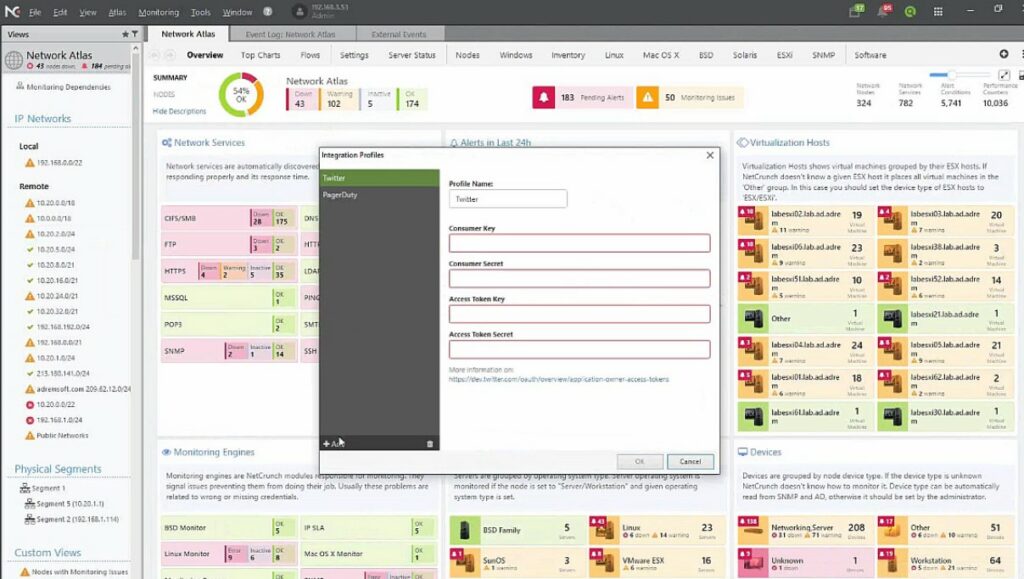Click the filter icon in Views panel
The width and height of the screenshot is (1024, 579).
136,33
